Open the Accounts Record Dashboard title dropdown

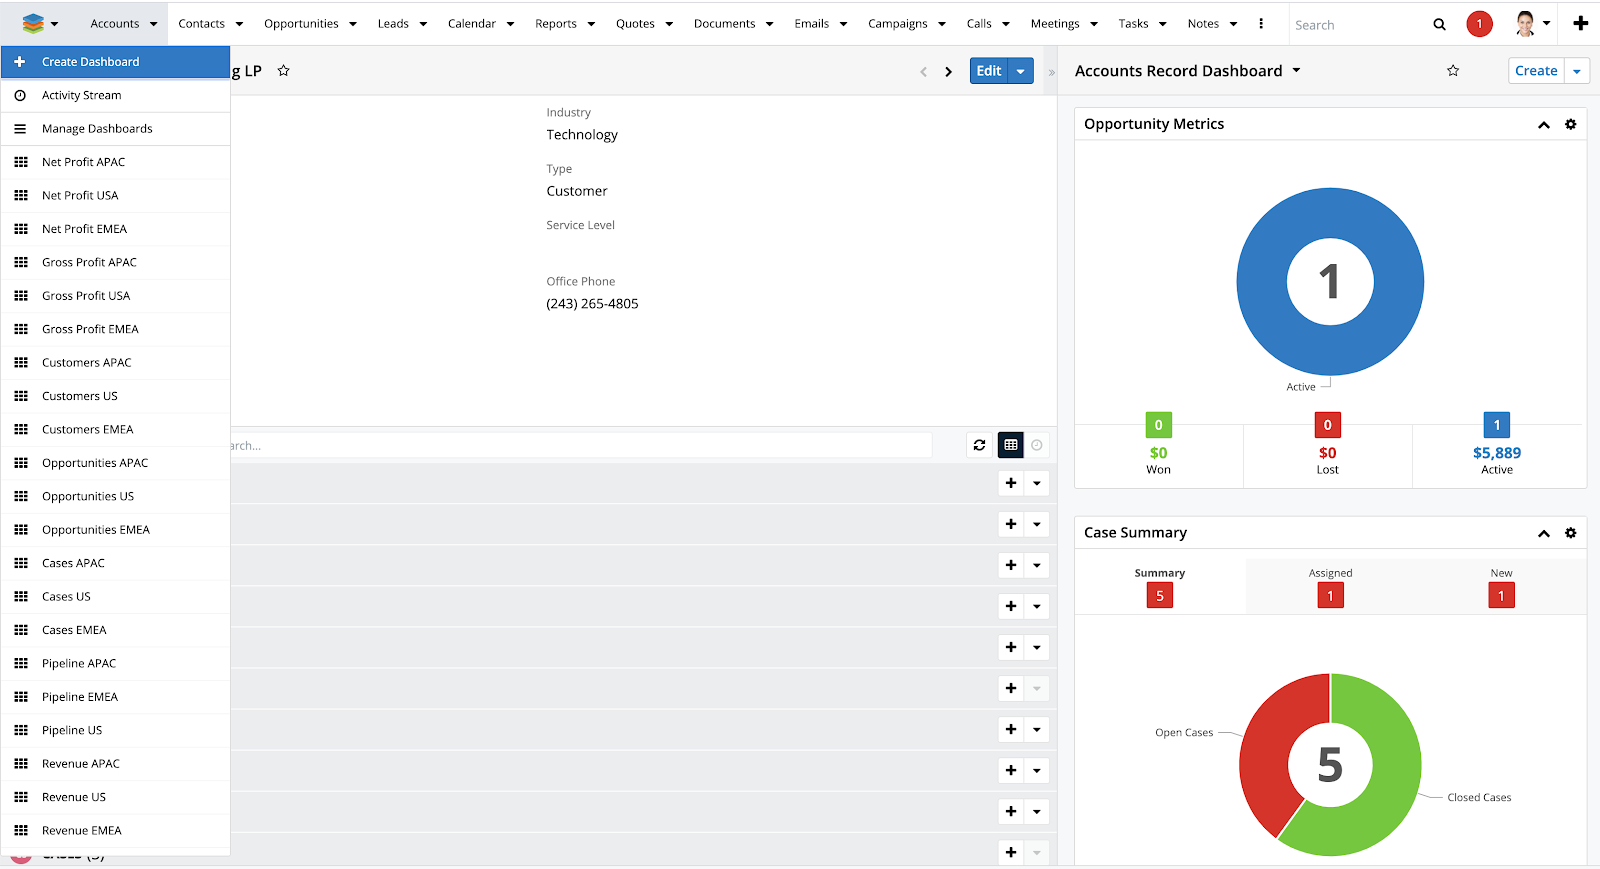tap(1296, 71)
